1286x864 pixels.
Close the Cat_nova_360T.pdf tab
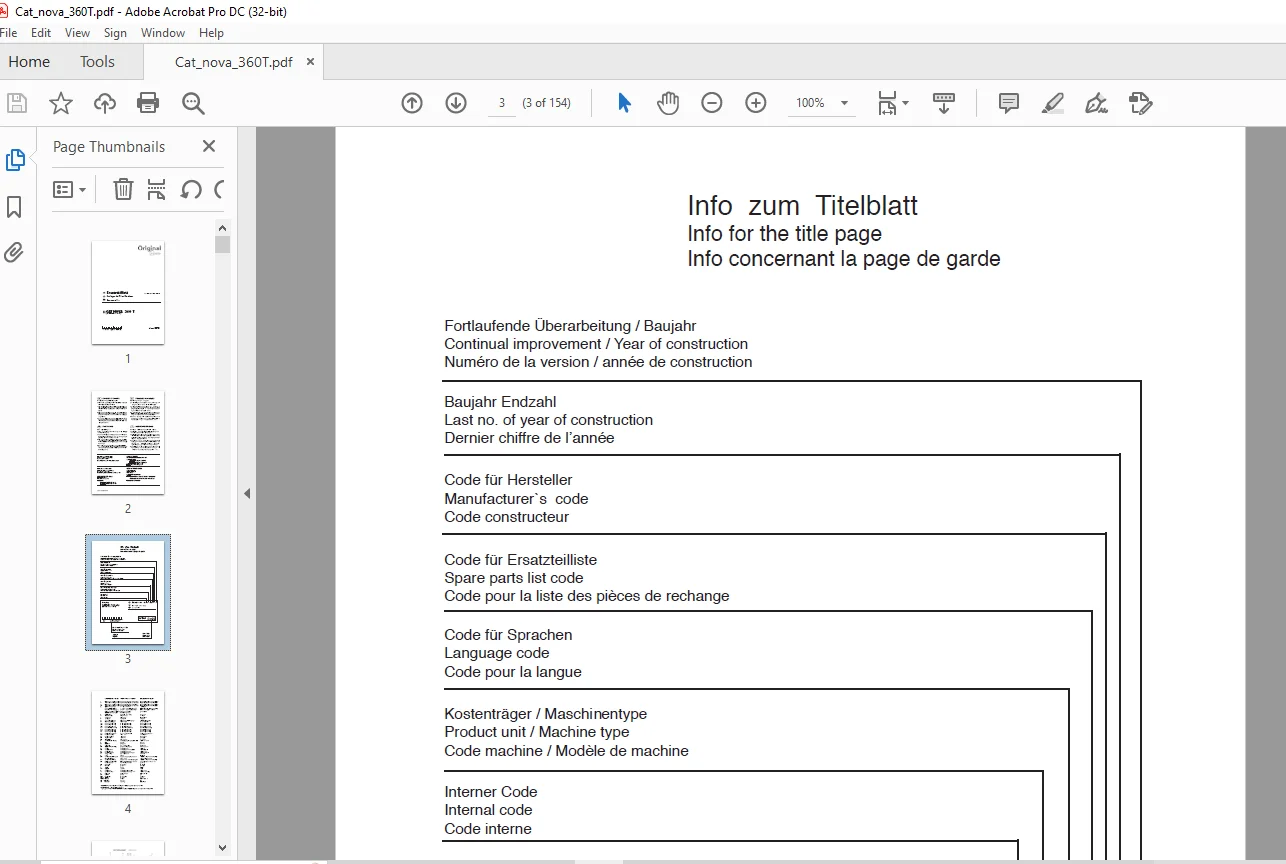point(310,62)
